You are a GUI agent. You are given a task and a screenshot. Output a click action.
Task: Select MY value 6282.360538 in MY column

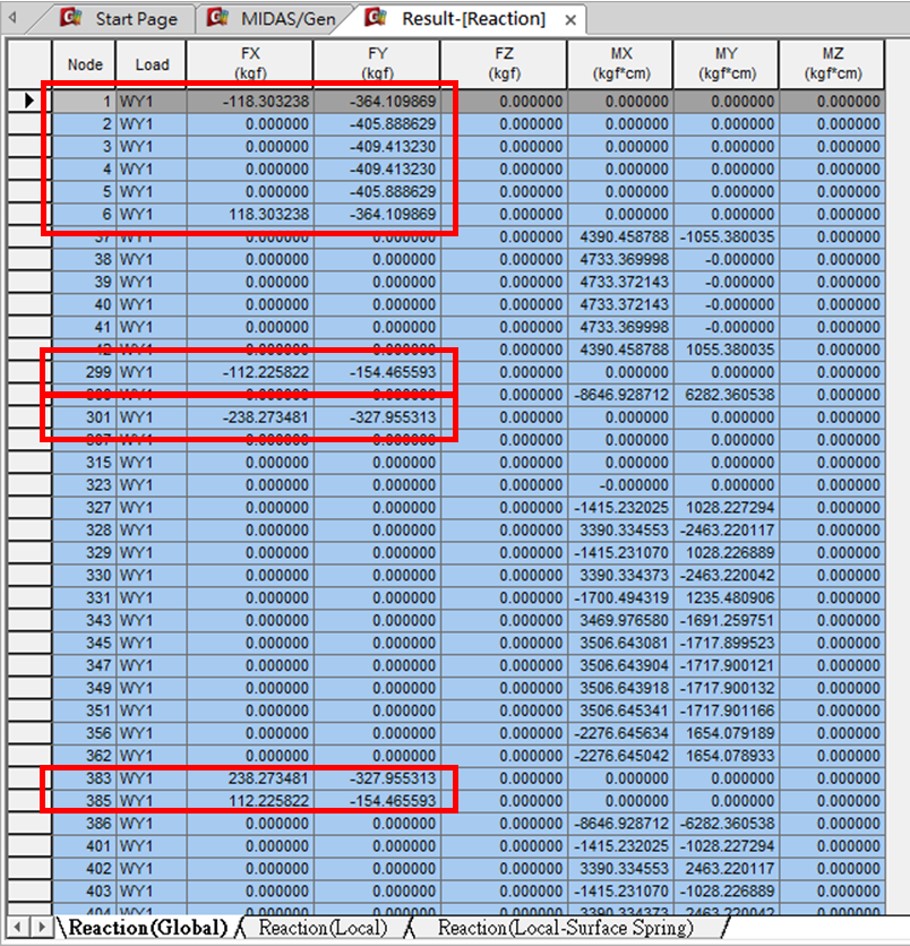pyautogui.click(x=727, y=395)
